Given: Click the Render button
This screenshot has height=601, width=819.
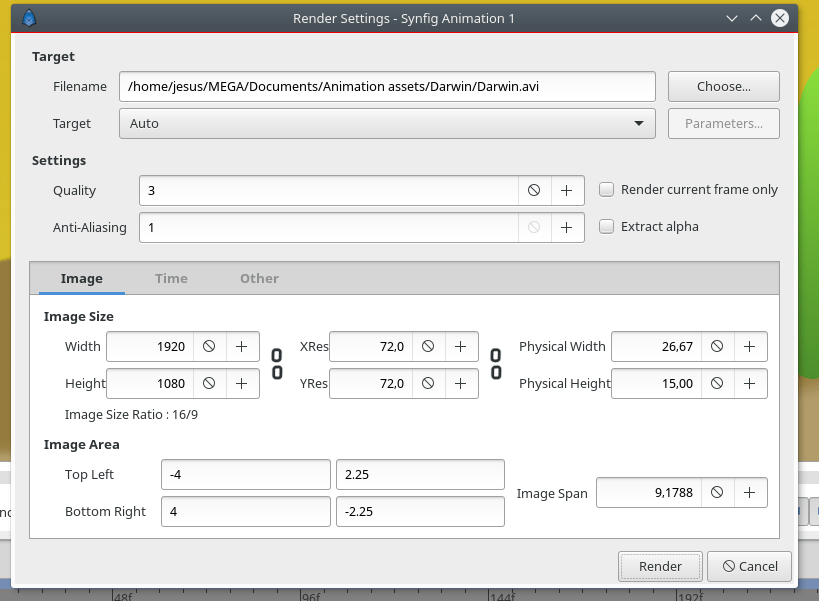Looking at the screenshot, I should [660, 567].
